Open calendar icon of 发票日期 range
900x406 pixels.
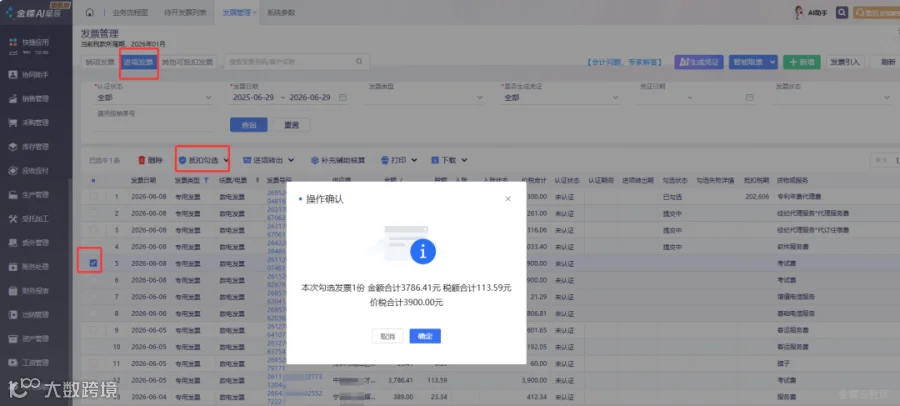click(343, 98)
